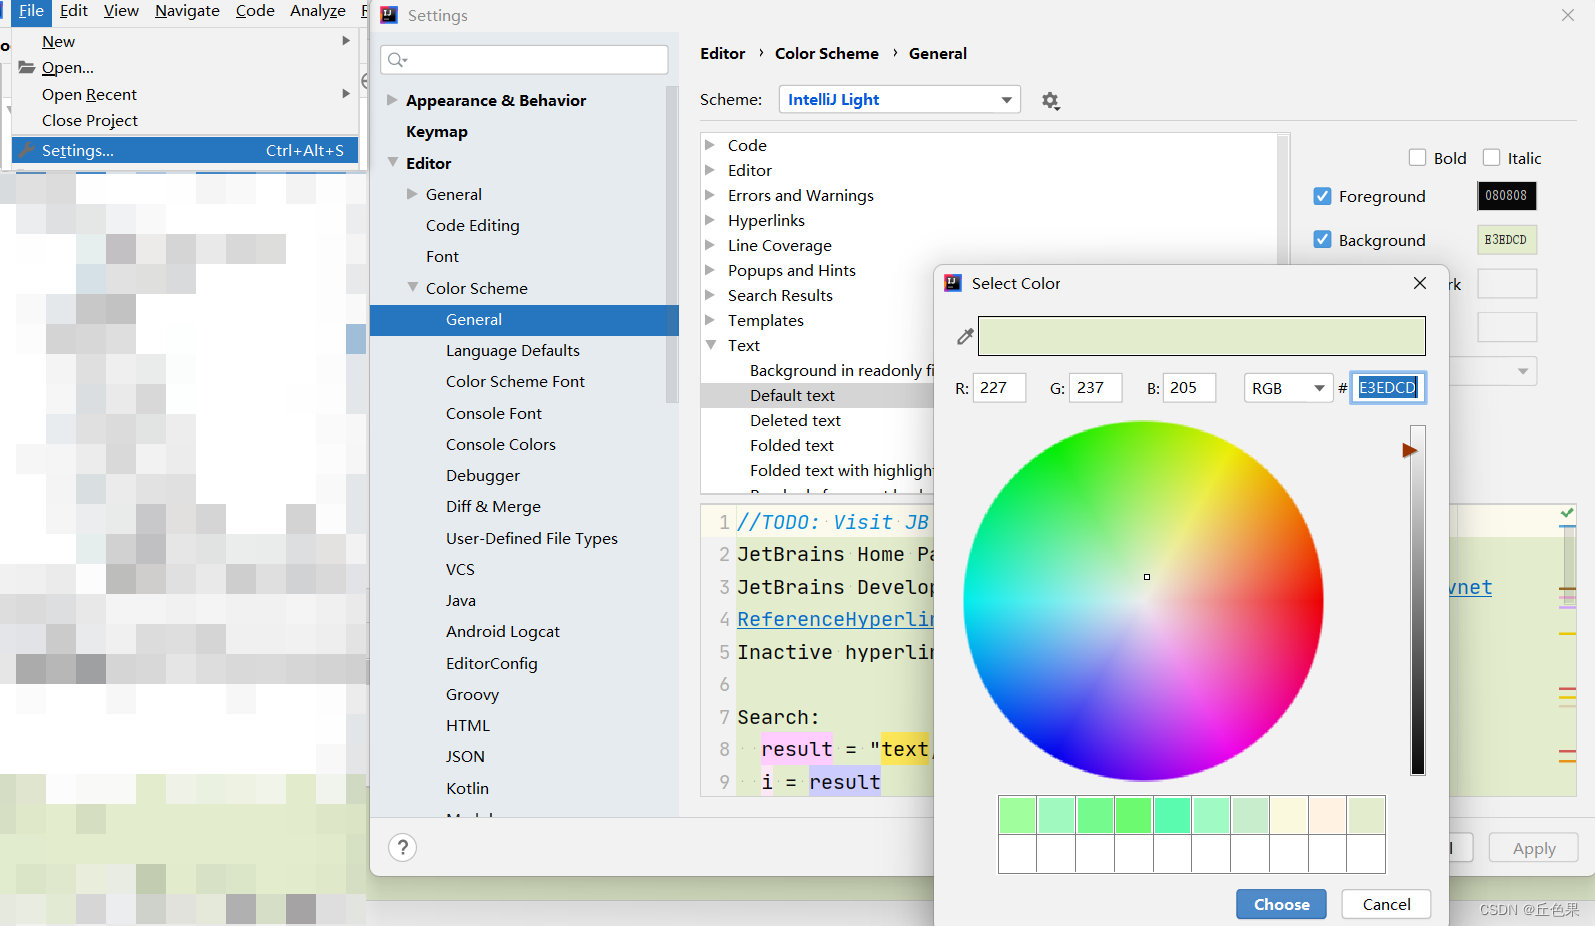
Task: Click the hex color code field
Action: (1388, 388)
